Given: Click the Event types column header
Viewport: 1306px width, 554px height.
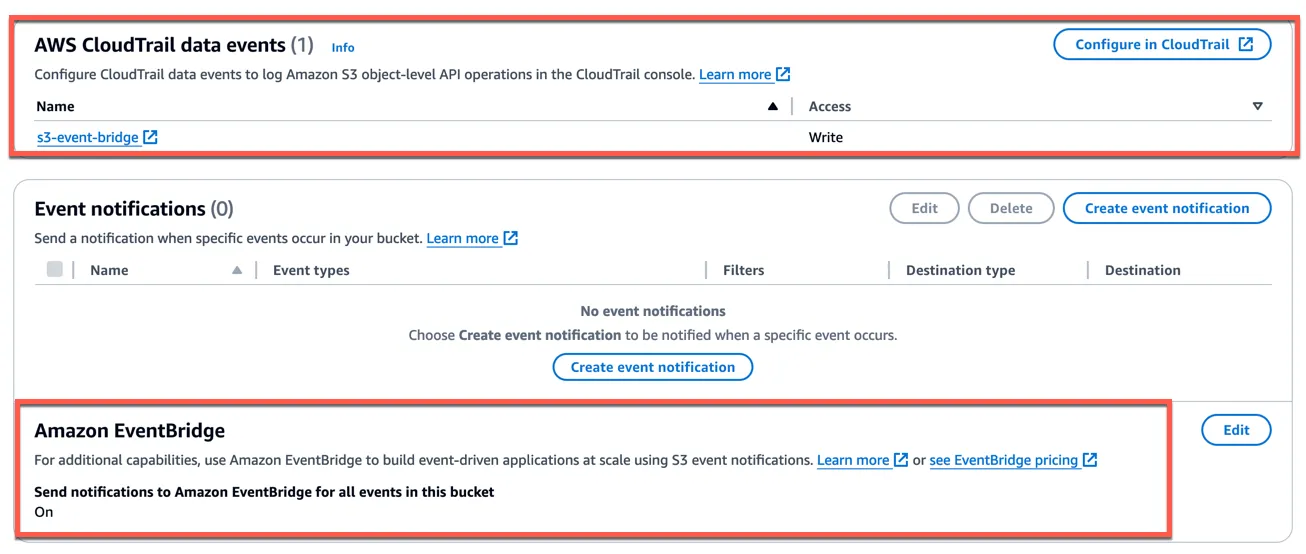Looking at the screenshot, I should click(311, 270).
